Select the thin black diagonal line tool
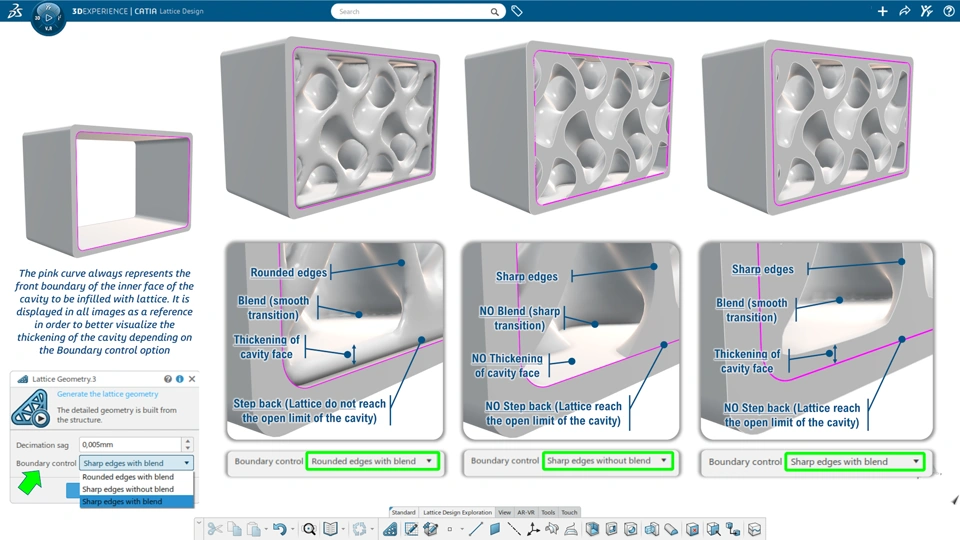This screenshot has width=960, height=540. [x=514, y=529]
